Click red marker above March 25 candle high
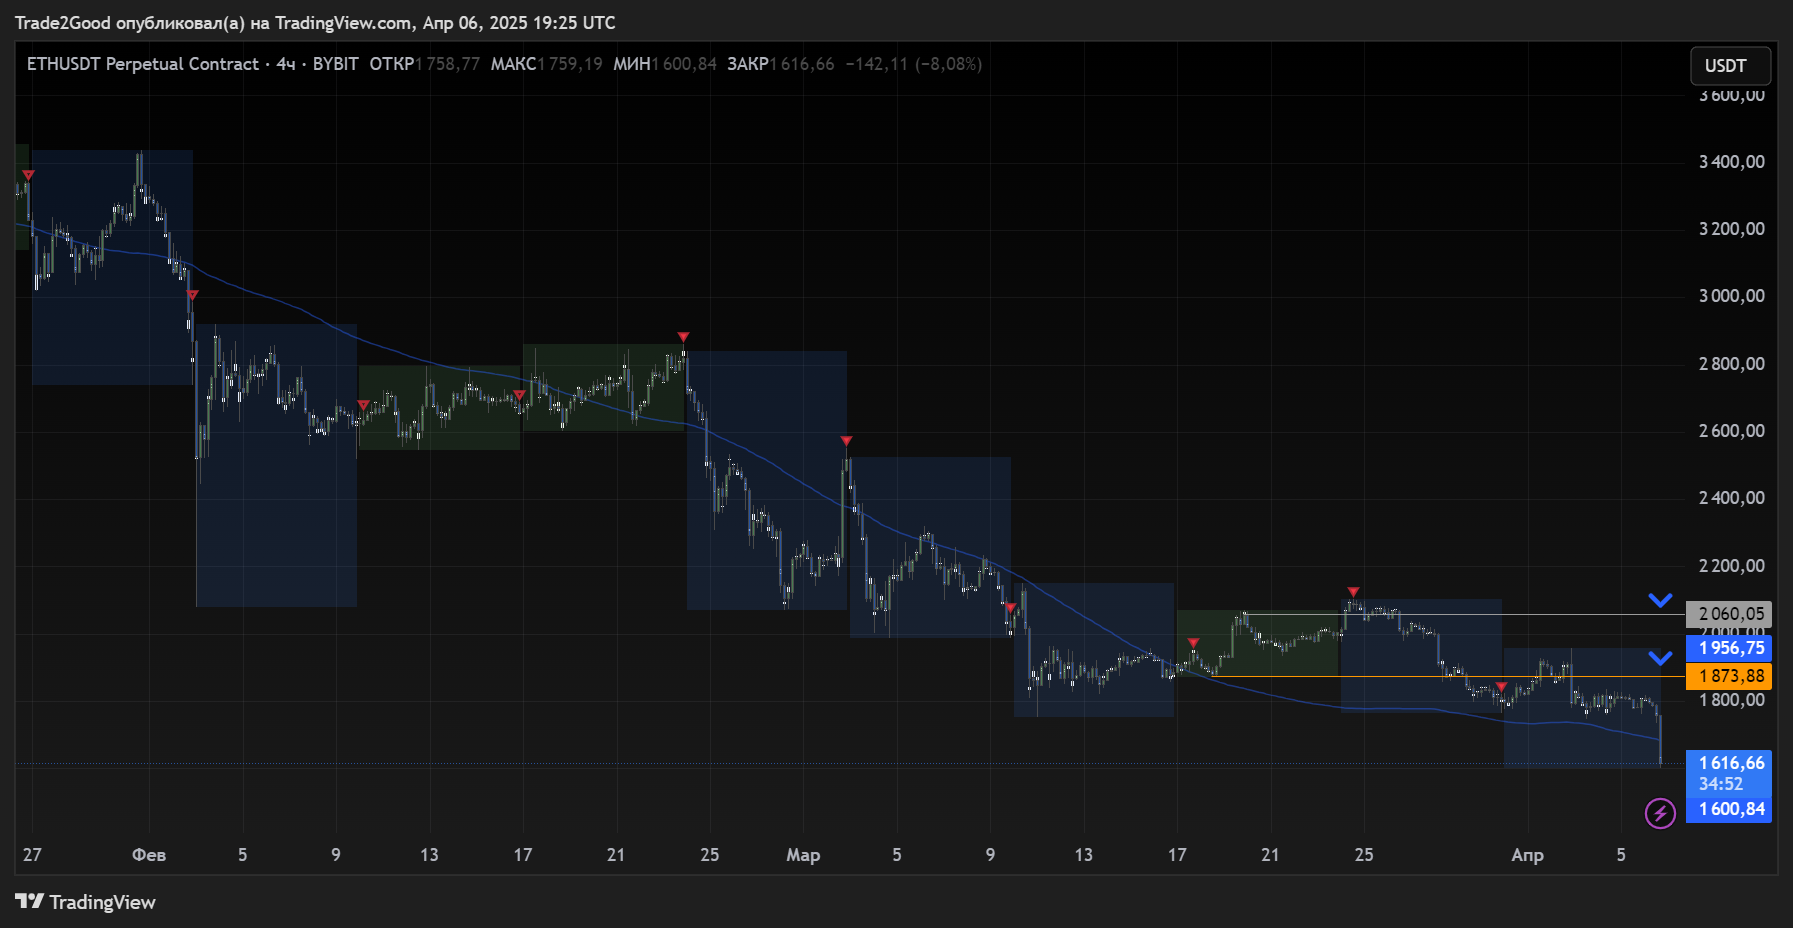Screen dimensions: 1793x928 [1353, 592]
